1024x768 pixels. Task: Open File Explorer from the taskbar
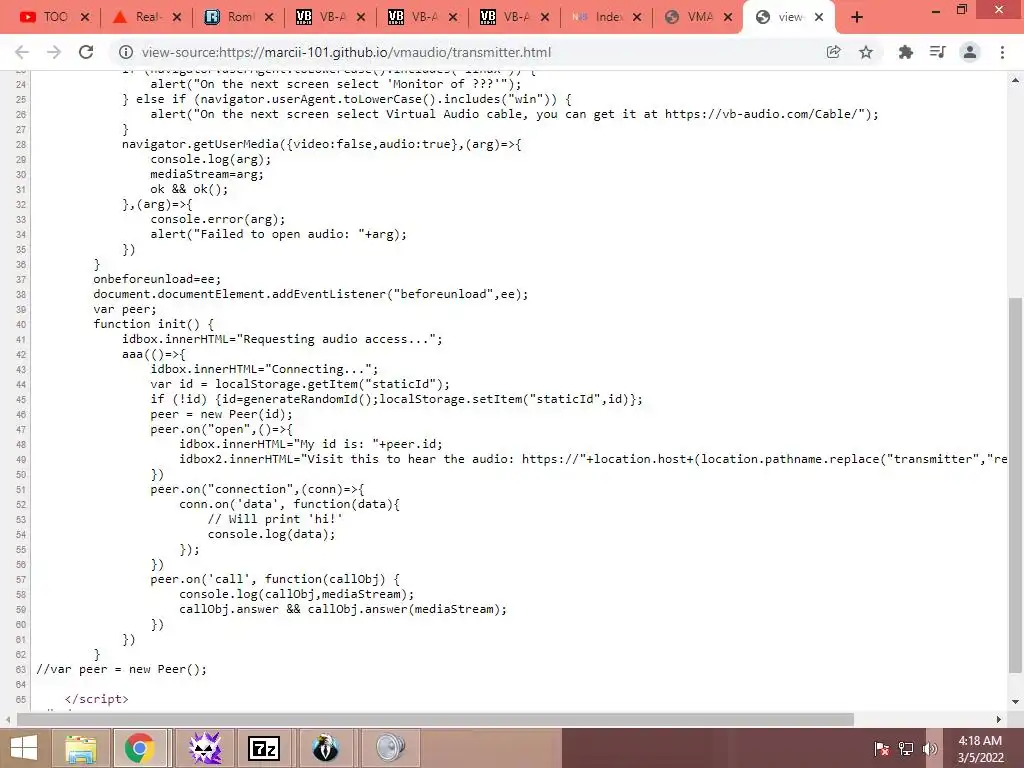(x=81, y=748)
